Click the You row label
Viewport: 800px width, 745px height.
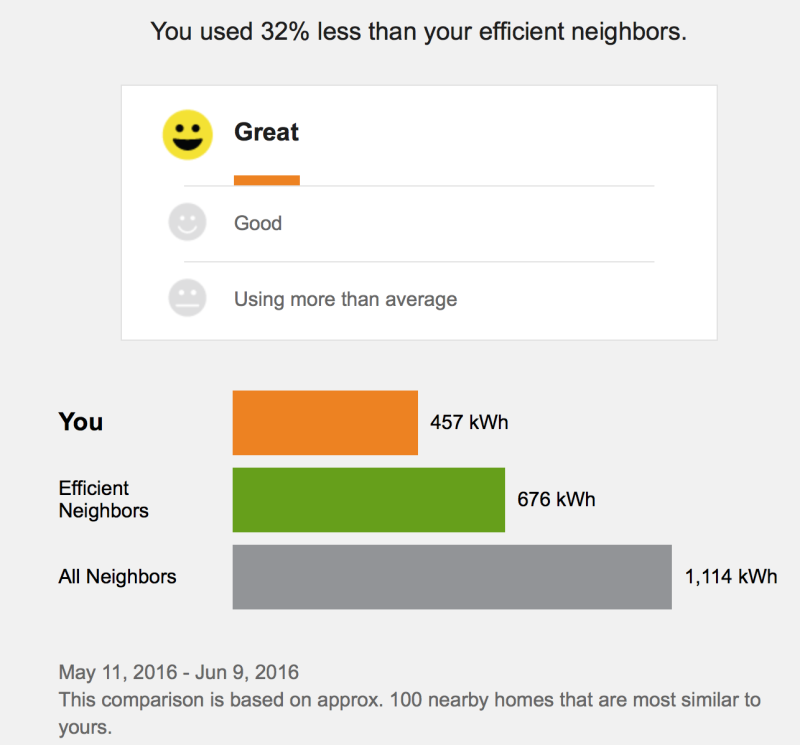81,422
